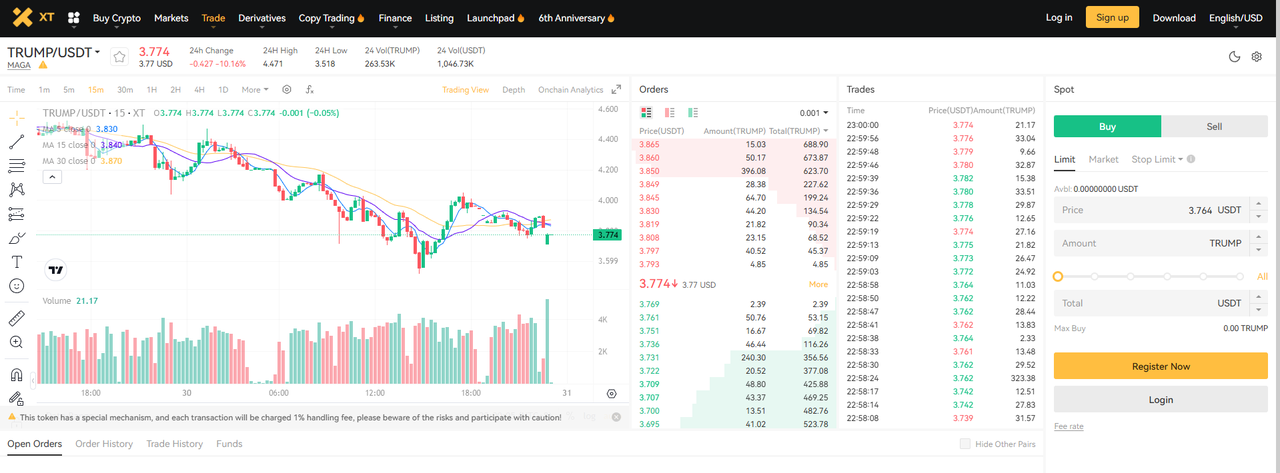Open Total(TRUMP) column dropdown
This screenshot has width=1280, height=473.
800,131
